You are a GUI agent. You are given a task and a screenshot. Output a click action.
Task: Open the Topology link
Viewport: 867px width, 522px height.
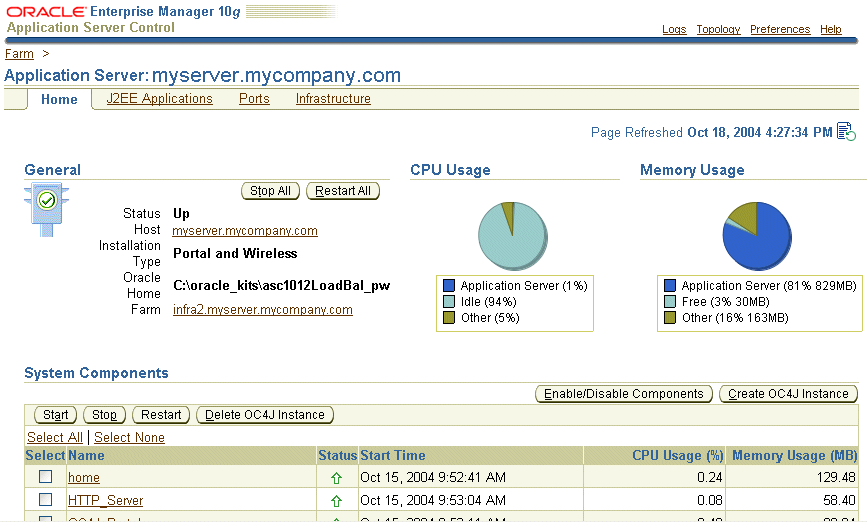pos(718,29)
